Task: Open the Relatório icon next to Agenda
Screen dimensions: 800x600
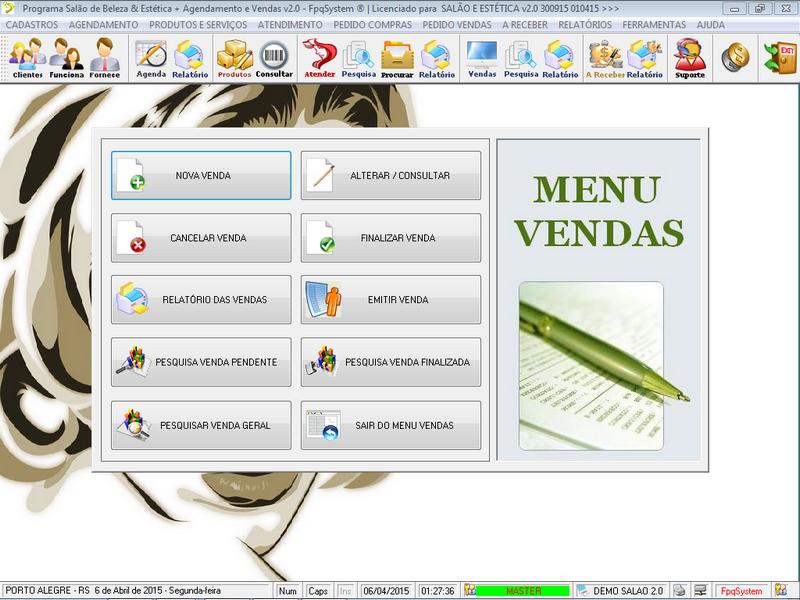Action: [190, 58]
